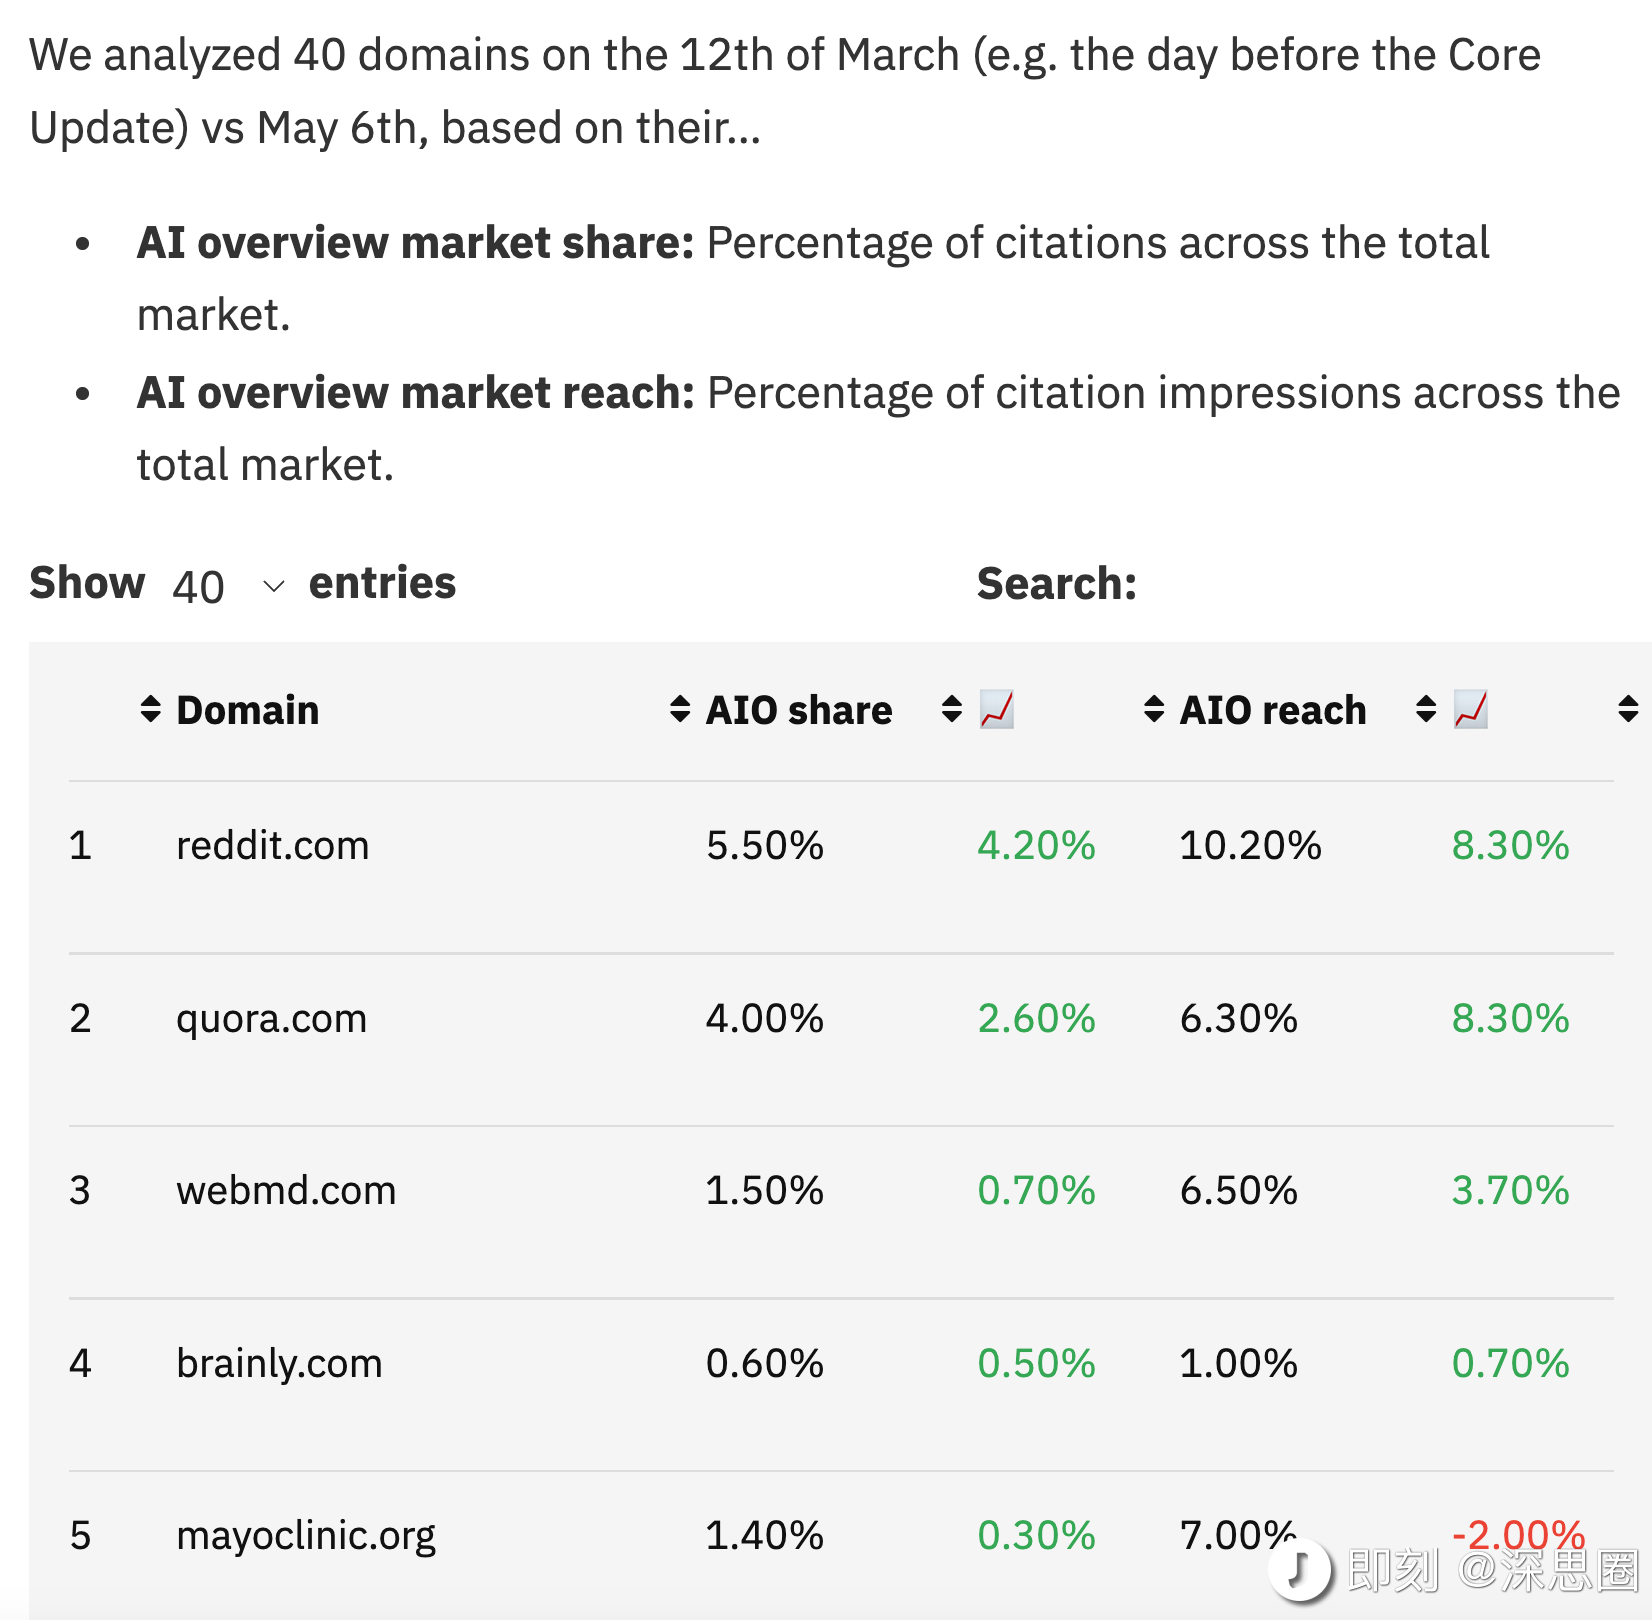Click the Search label above table
The height and width of the screenshot is (1620, 1652).
(x=1057, y=584)
